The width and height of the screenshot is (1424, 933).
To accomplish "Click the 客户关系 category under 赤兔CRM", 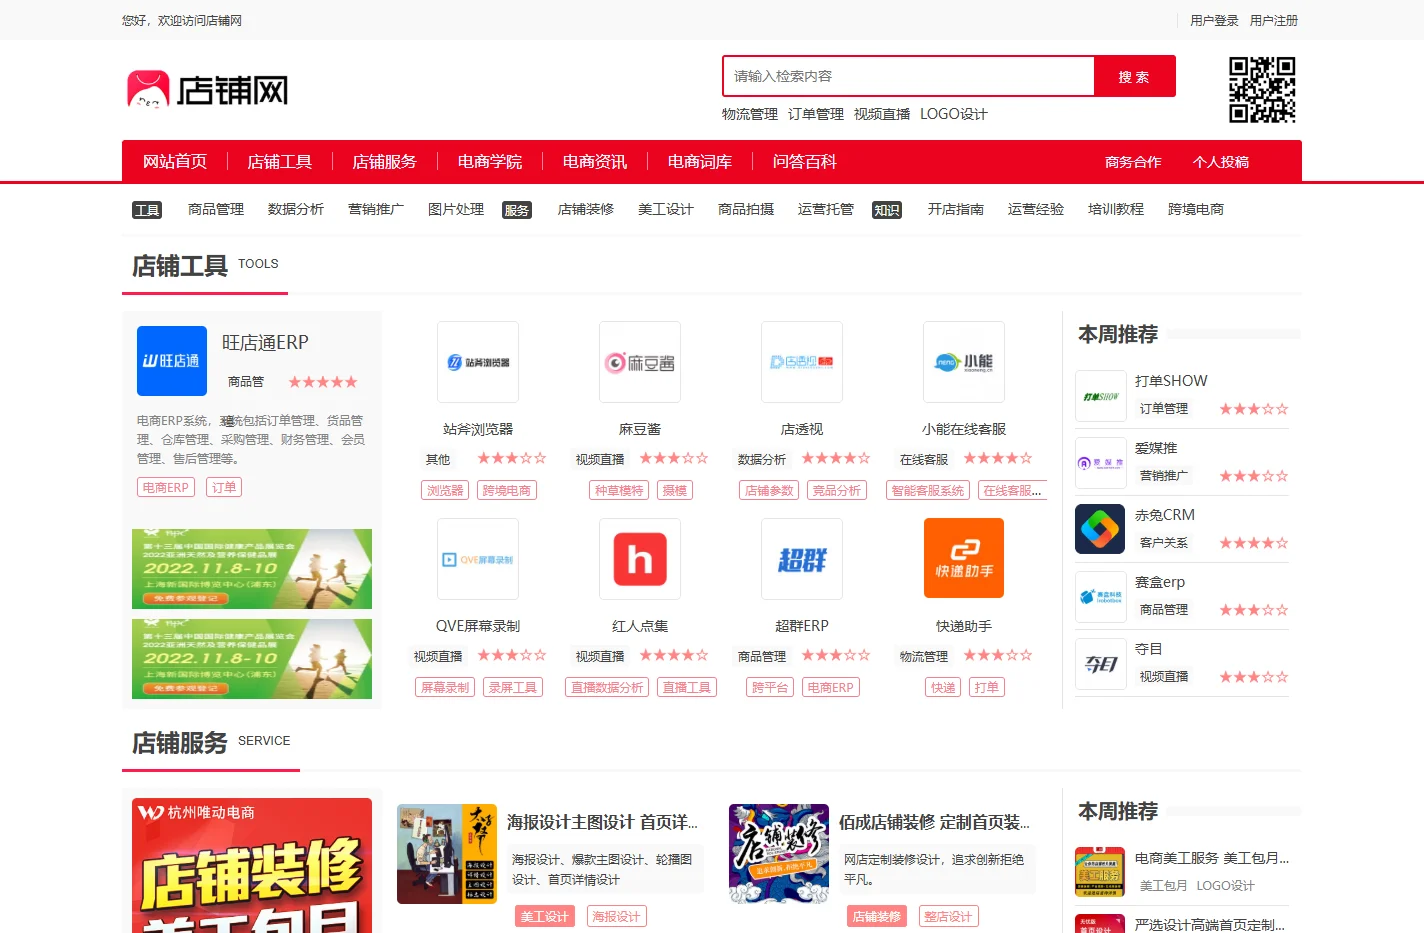I will pyautogui.click(x=1164, y=542).
